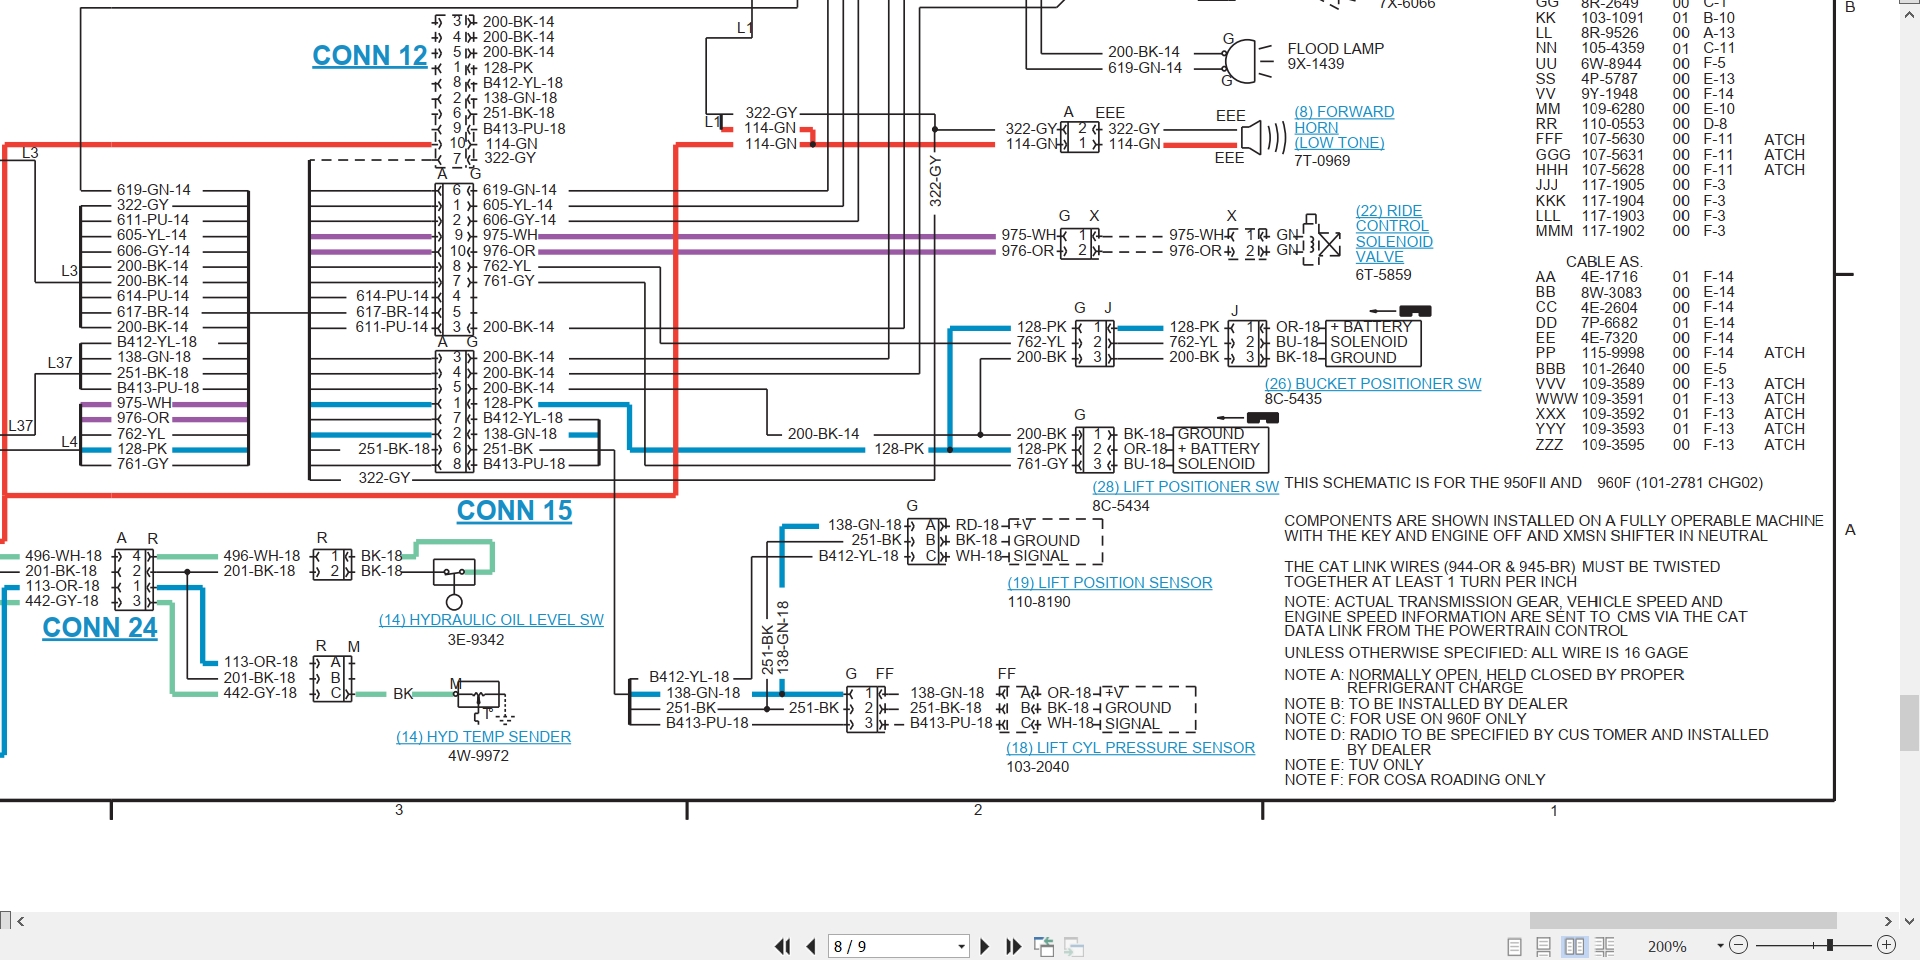This screenshot has height=960, width=1920.
Task: Click part number 8C-5434
Action: pos(1121,506)
